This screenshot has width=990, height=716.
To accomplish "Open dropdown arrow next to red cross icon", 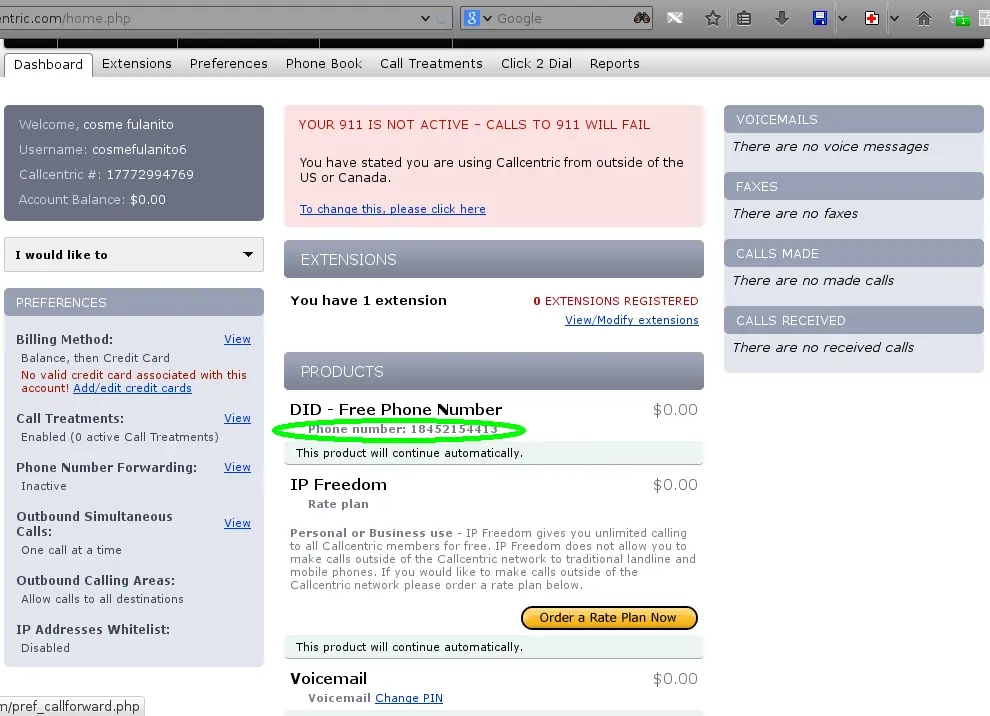I will pyautogui.click(x=894, y=18).
